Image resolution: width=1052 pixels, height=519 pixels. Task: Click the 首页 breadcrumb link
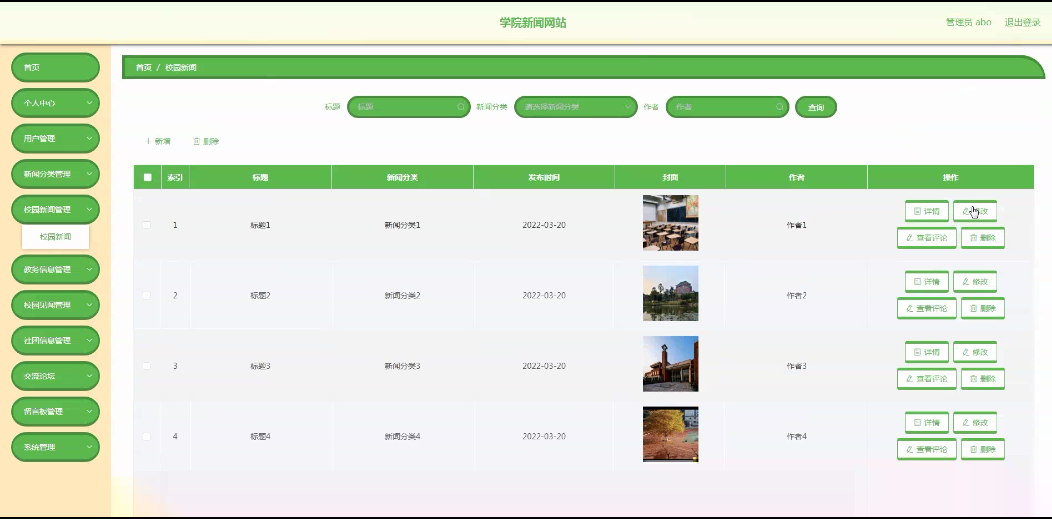pyautogui.click(x=144, y=68)
